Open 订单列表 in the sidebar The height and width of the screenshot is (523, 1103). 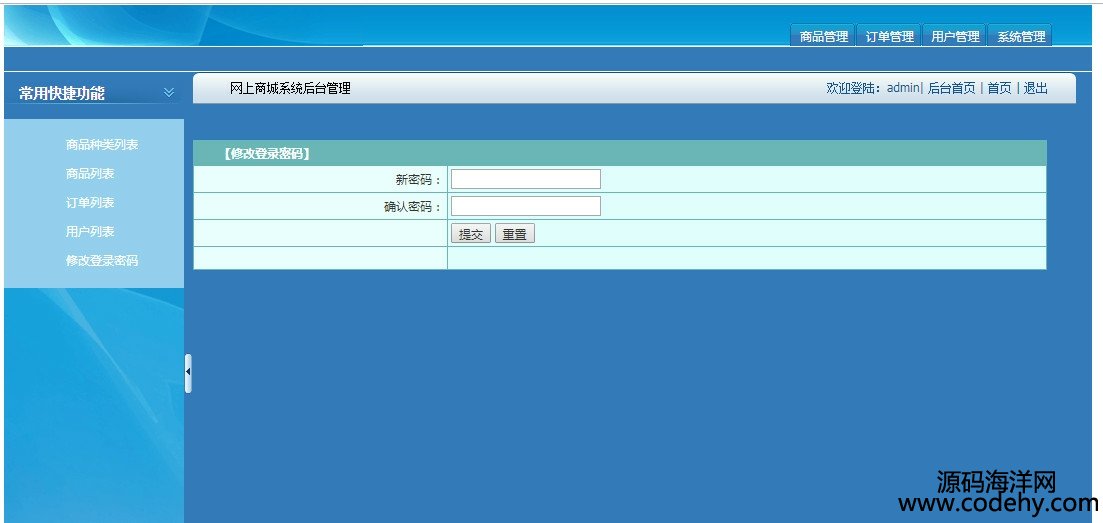[x=90, y=202]
